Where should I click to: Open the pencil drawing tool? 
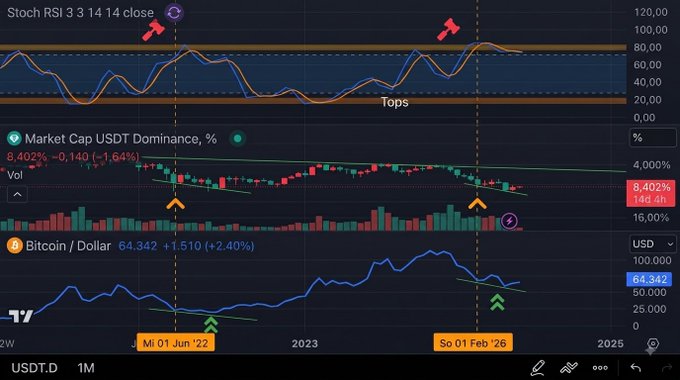click(x=538, y=368)
